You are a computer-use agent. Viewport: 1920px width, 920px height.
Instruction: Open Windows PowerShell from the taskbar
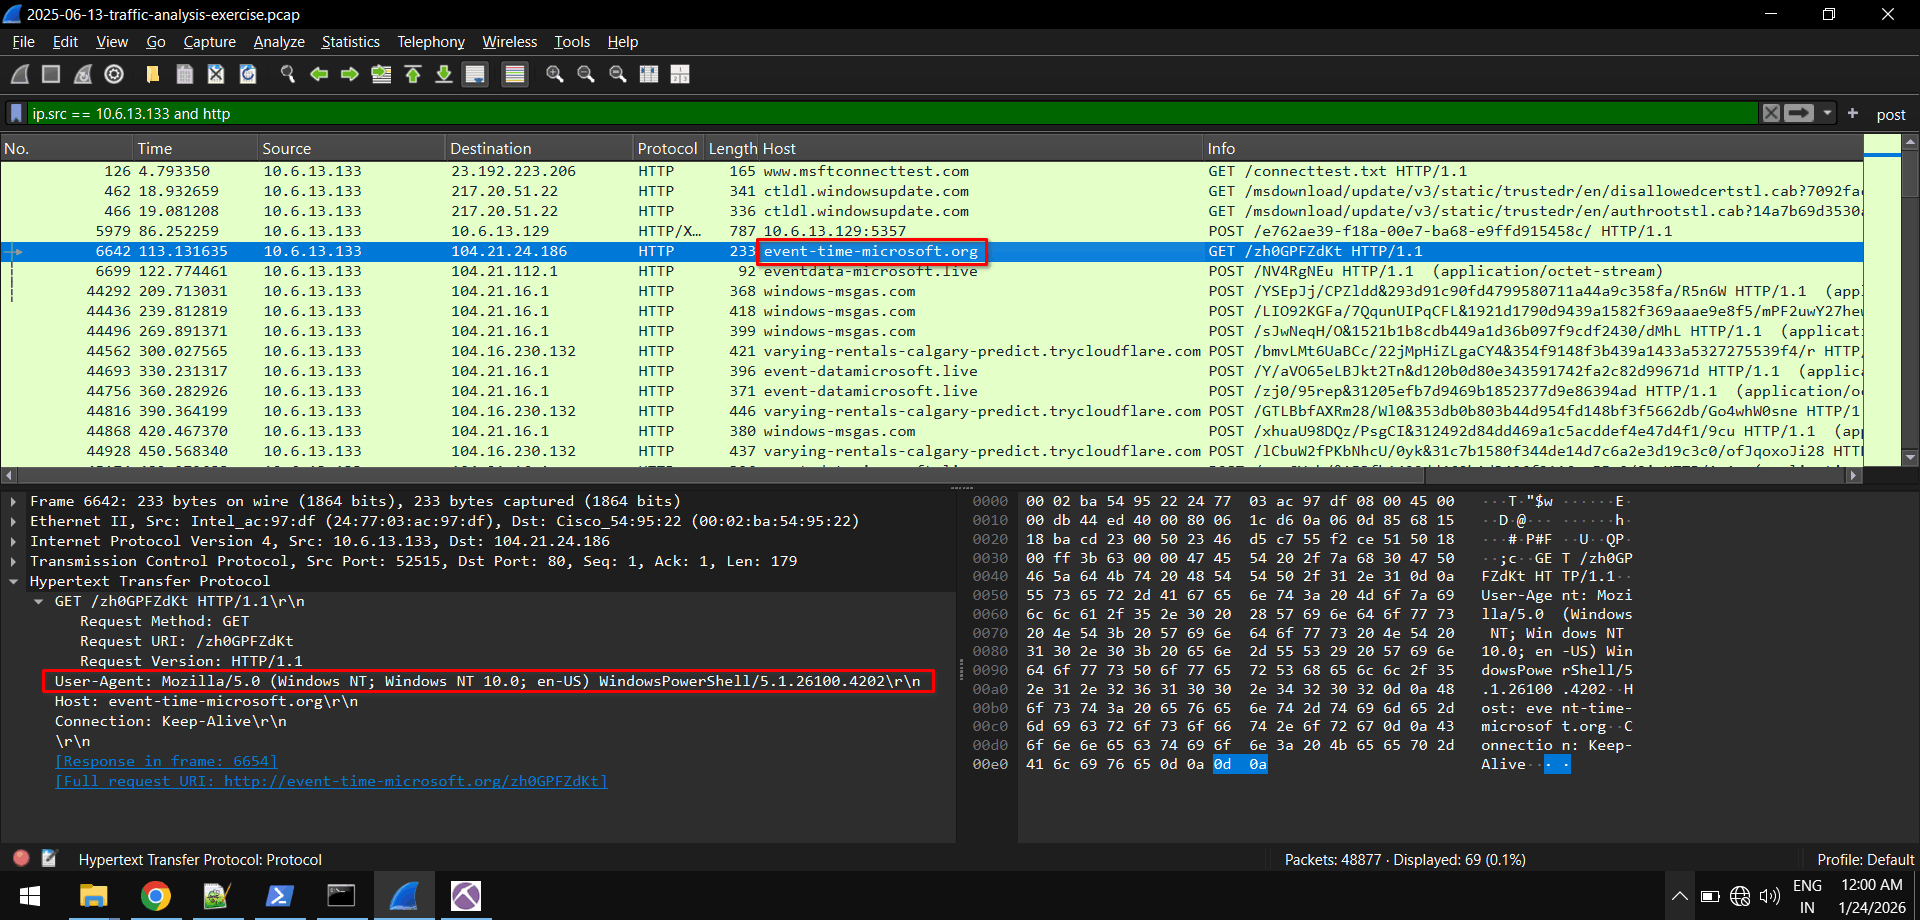pos(279,896)
